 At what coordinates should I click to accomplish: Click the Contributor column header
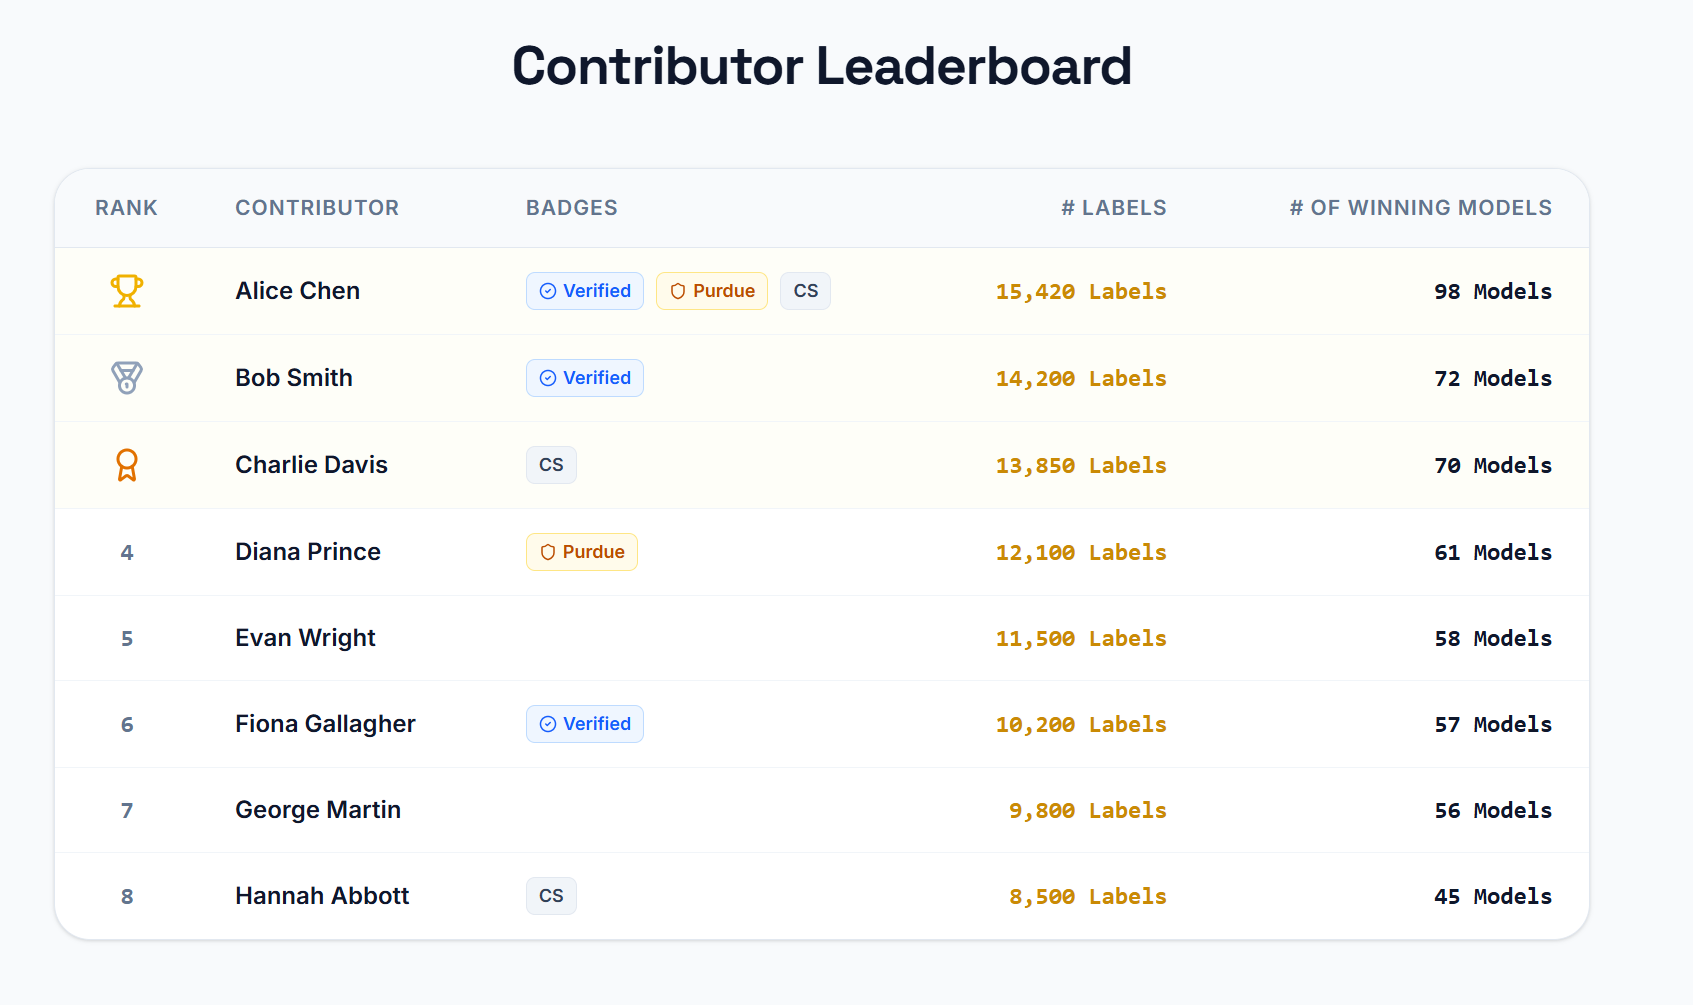click(x=317, y=208)
